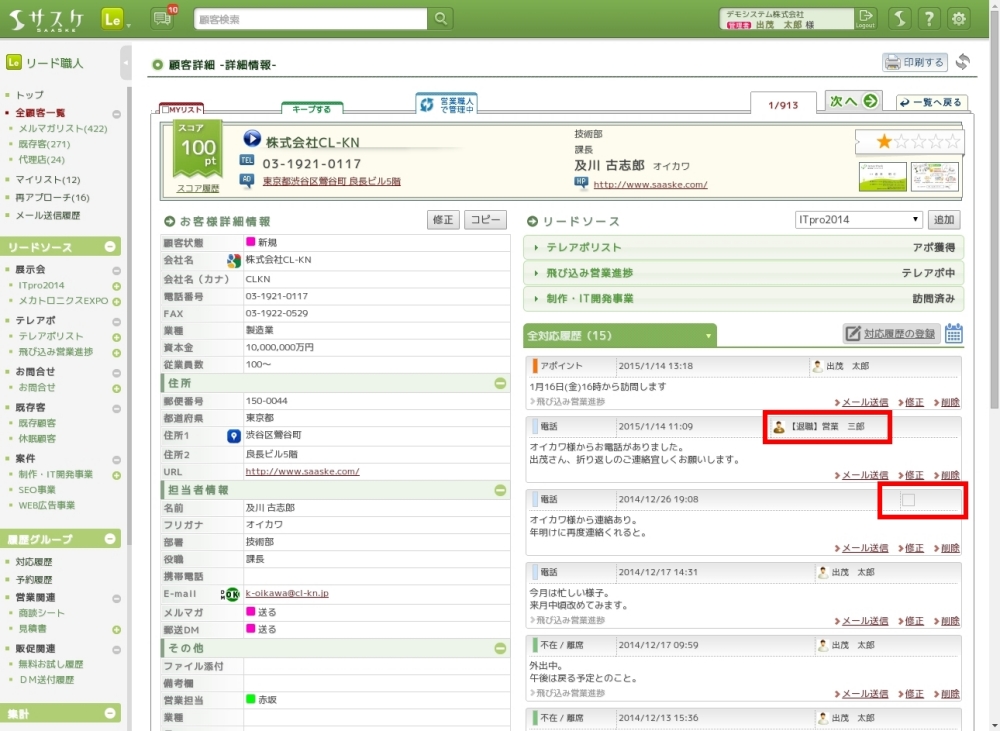
Task: Open 既存客(271) in the sidebar
Action: pyautogui.click(x=44, y=144)
